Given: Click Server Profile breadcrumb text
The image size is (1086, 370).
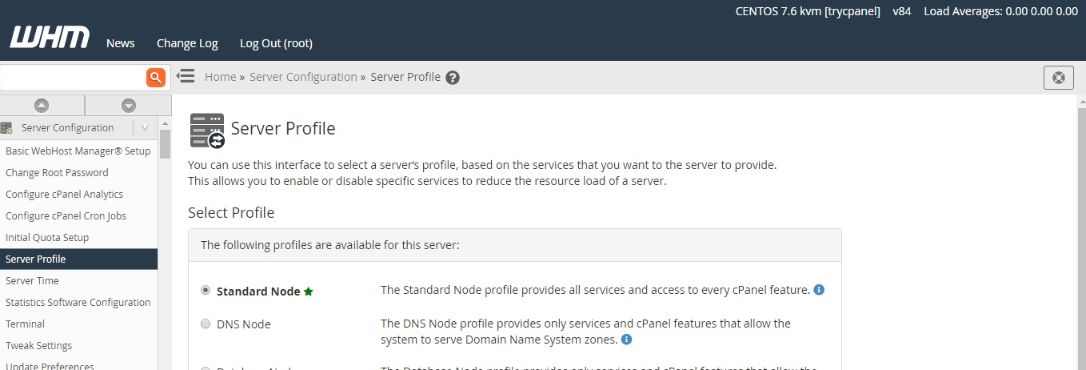Looking at the screenshot, I should 405,77.
